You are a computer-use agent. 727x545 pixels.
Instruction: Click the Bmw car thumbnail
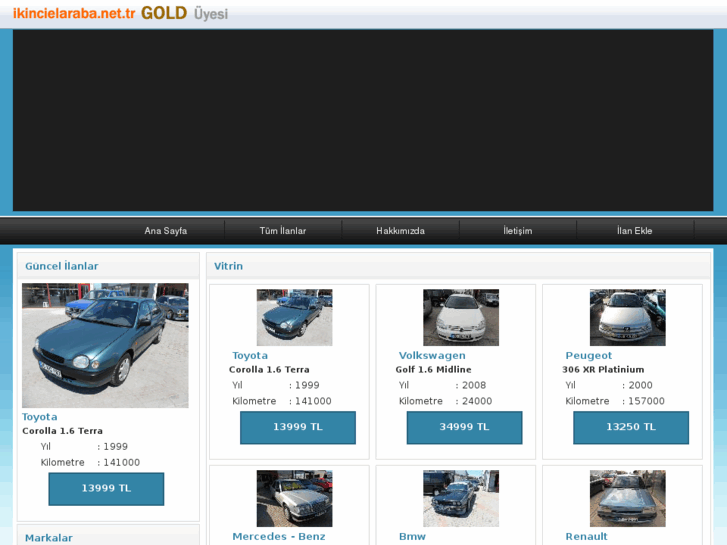point(461,498)
